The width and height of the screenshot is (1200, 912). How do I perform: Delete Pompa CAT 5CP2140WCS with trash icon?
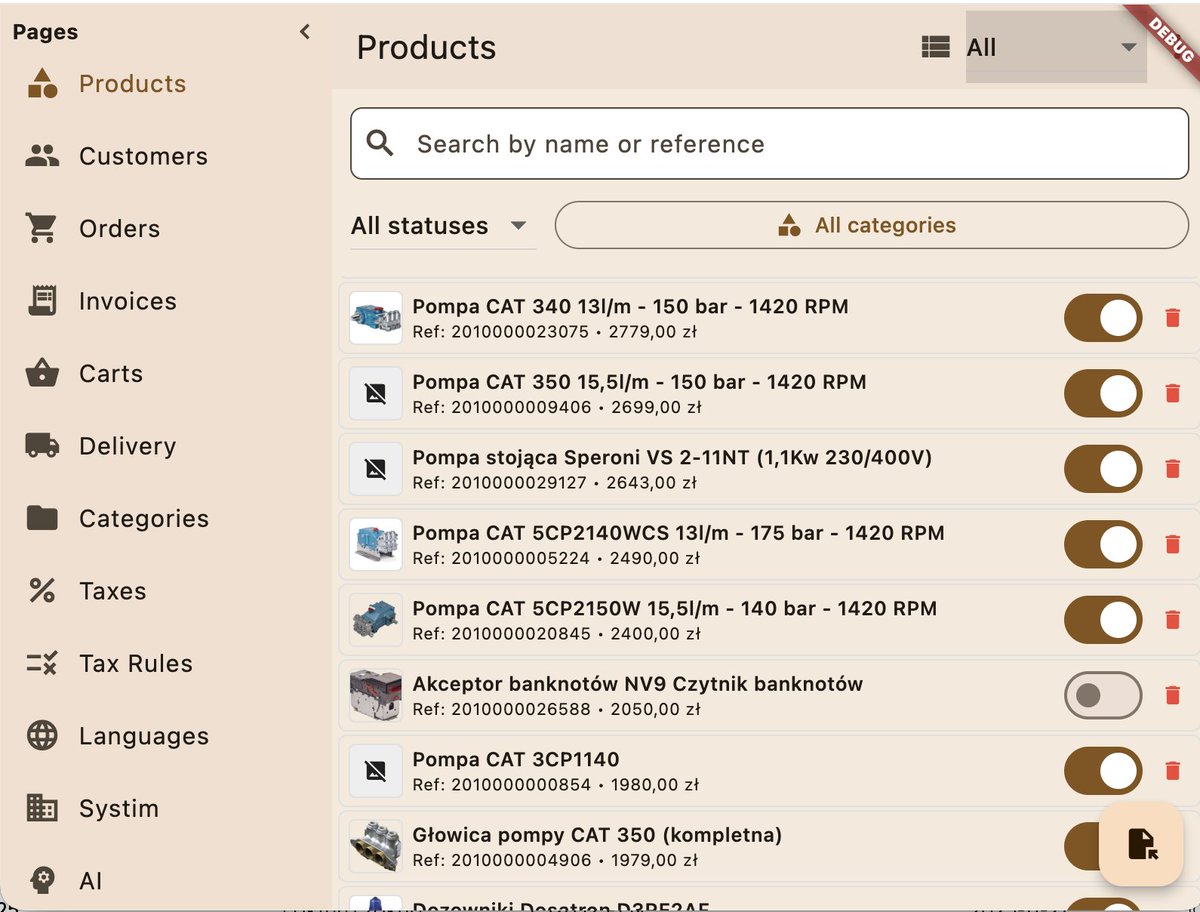pos(1173,544)
